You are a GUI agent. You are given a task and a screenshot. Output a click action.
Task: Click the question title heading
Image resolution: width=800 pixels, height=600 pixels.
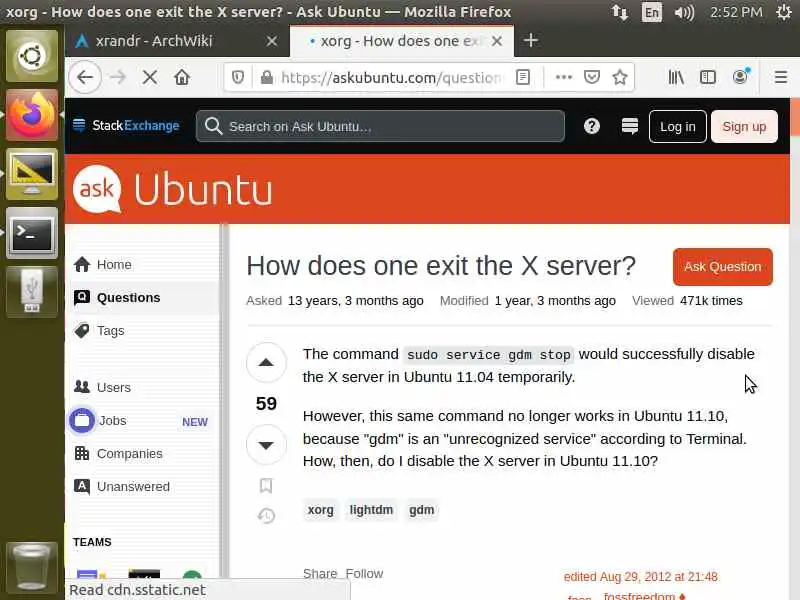coord(441,266)
